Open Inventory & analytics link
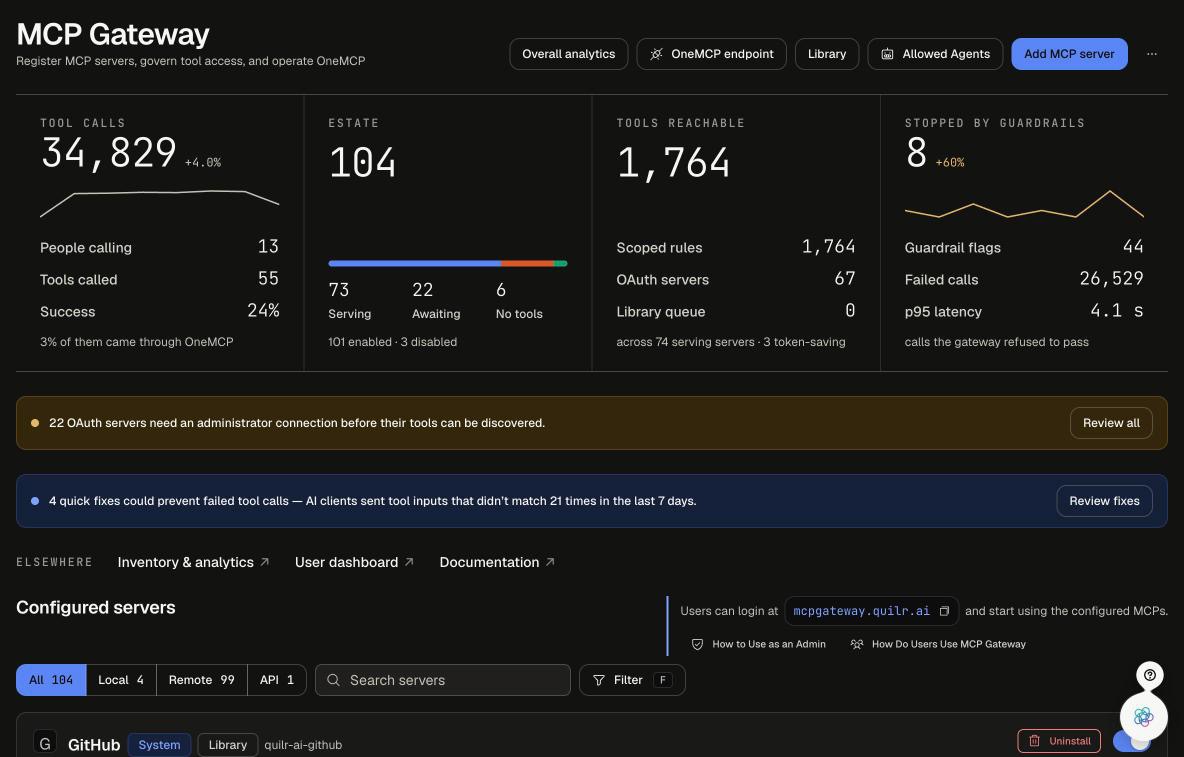The image size is (1184, 757). (x=193, y=562)
